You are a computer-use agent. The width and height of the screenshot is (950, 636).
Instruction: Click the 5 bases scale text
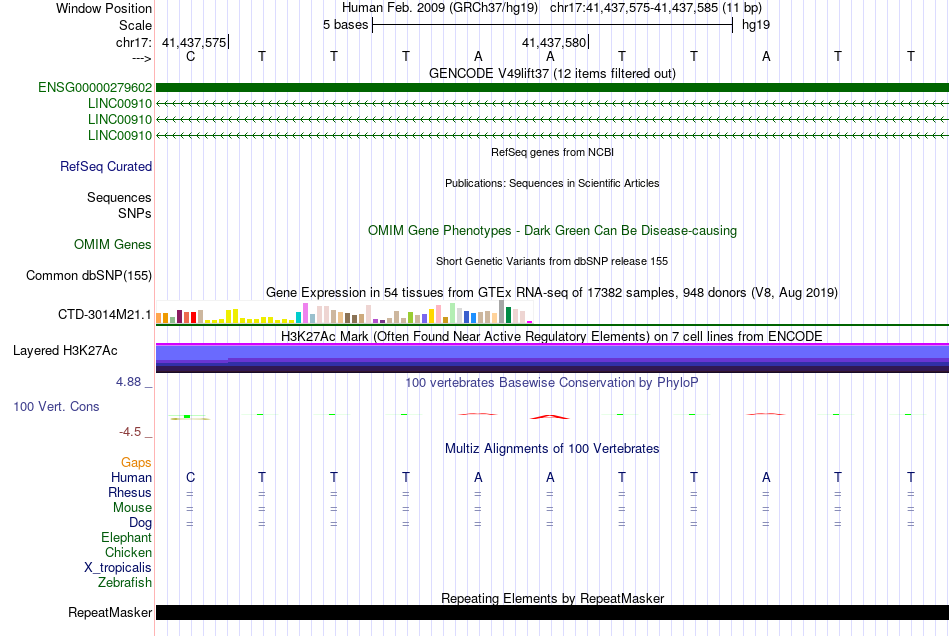[x=345, y=25]
